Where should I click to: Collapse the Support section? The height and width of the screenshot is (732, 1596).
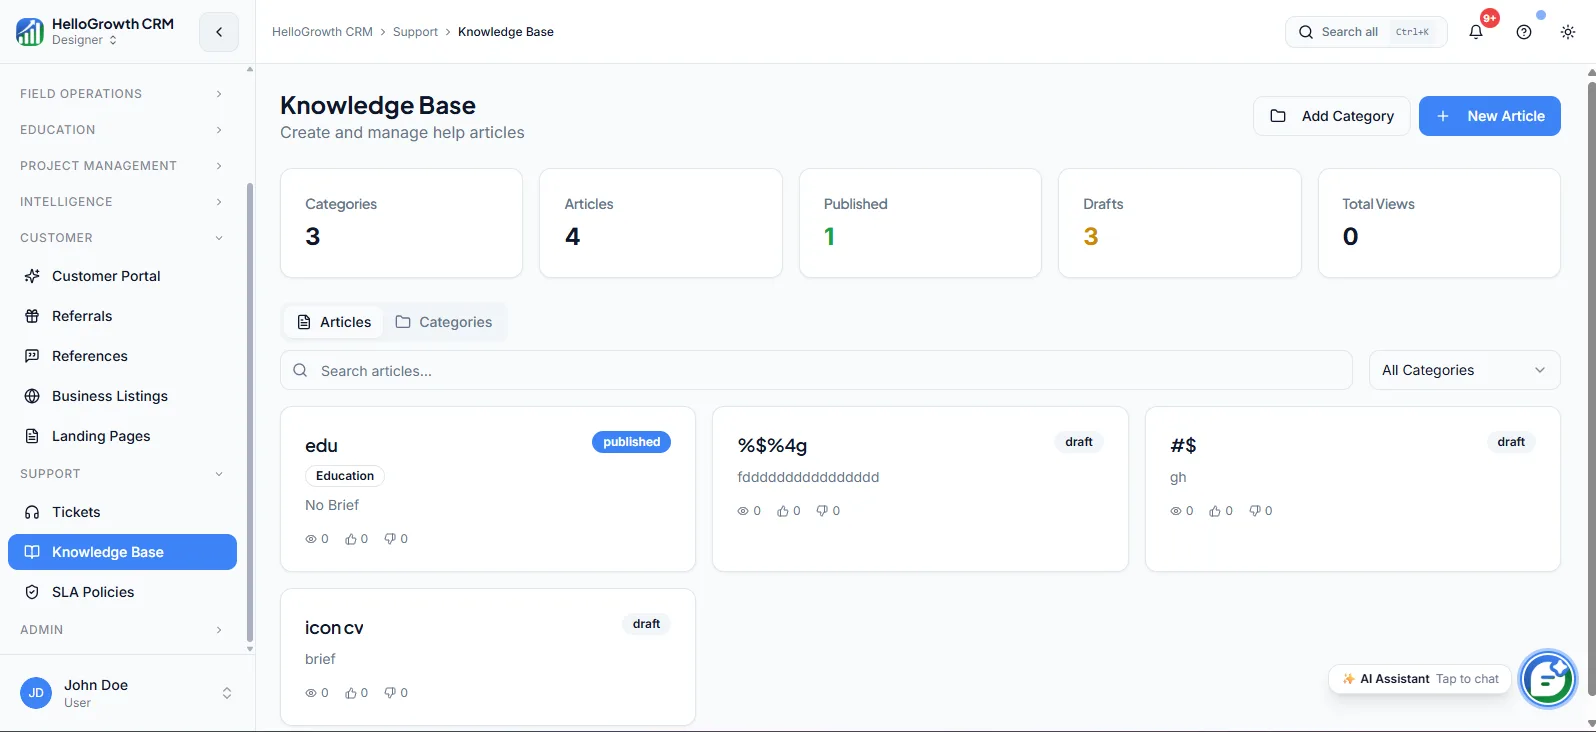coord(122,474)
